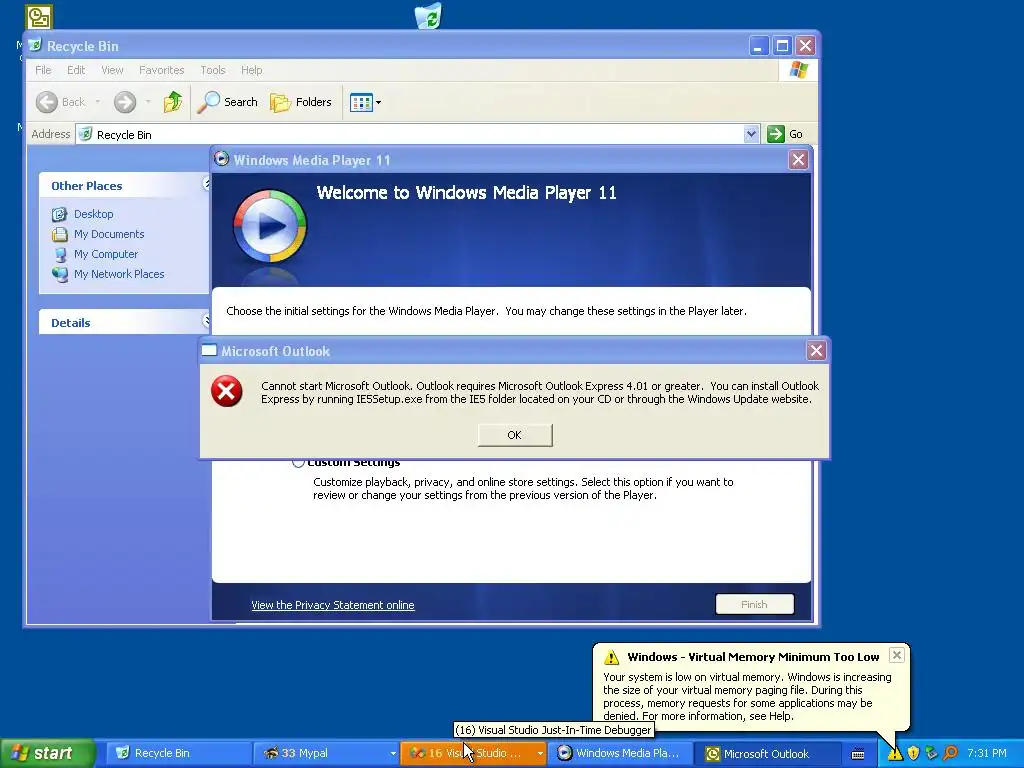Go up one folder level in Recycle Bin
The image size is (1024, 768).
pyautogui.click(x=173, y=102)
